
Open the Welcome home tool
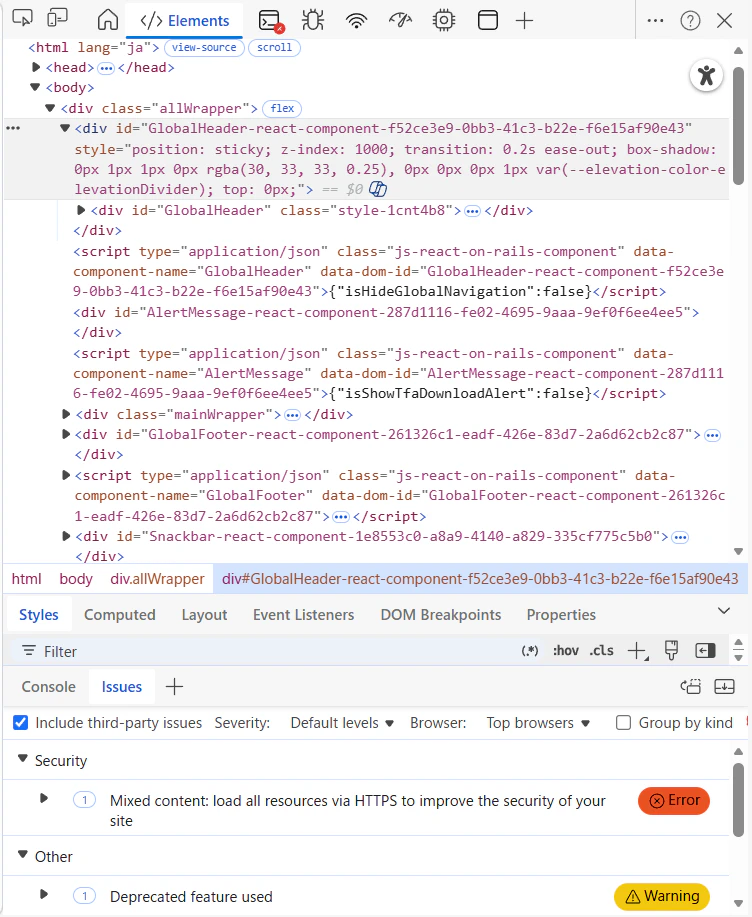(x=108, y=20)
